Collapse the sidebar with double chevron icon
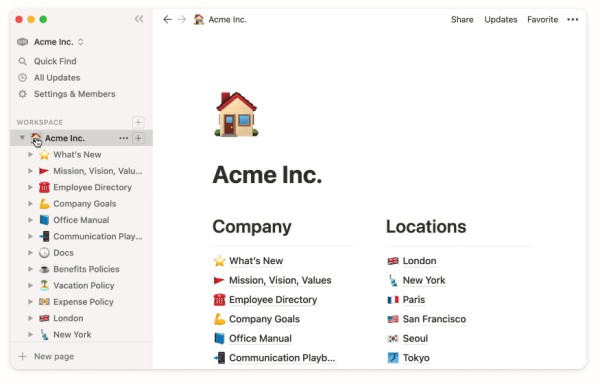 139,19
